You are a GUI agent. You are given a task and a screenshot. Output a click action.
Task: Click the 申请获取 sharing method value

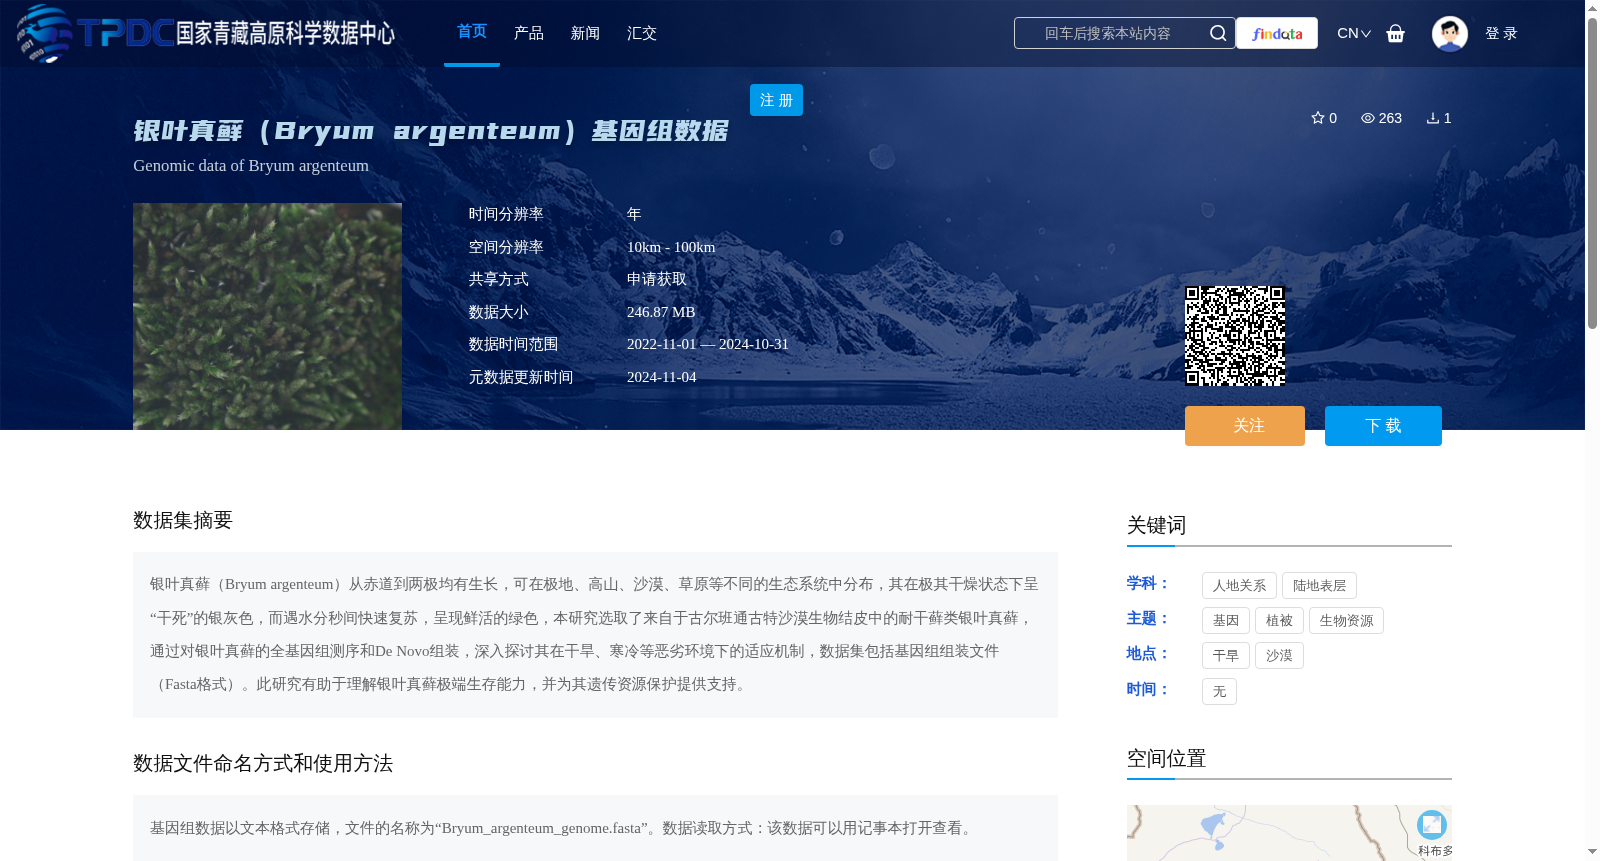point(657,279)
